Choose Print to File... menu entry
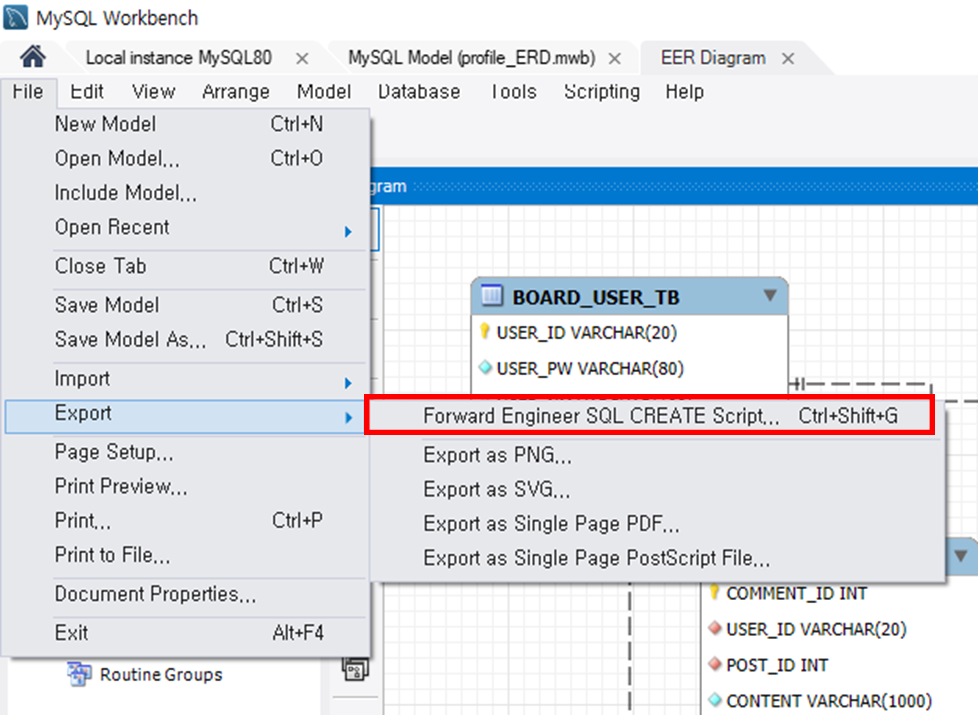The height and width of the screenshot is (715, 978). point(186,555)
